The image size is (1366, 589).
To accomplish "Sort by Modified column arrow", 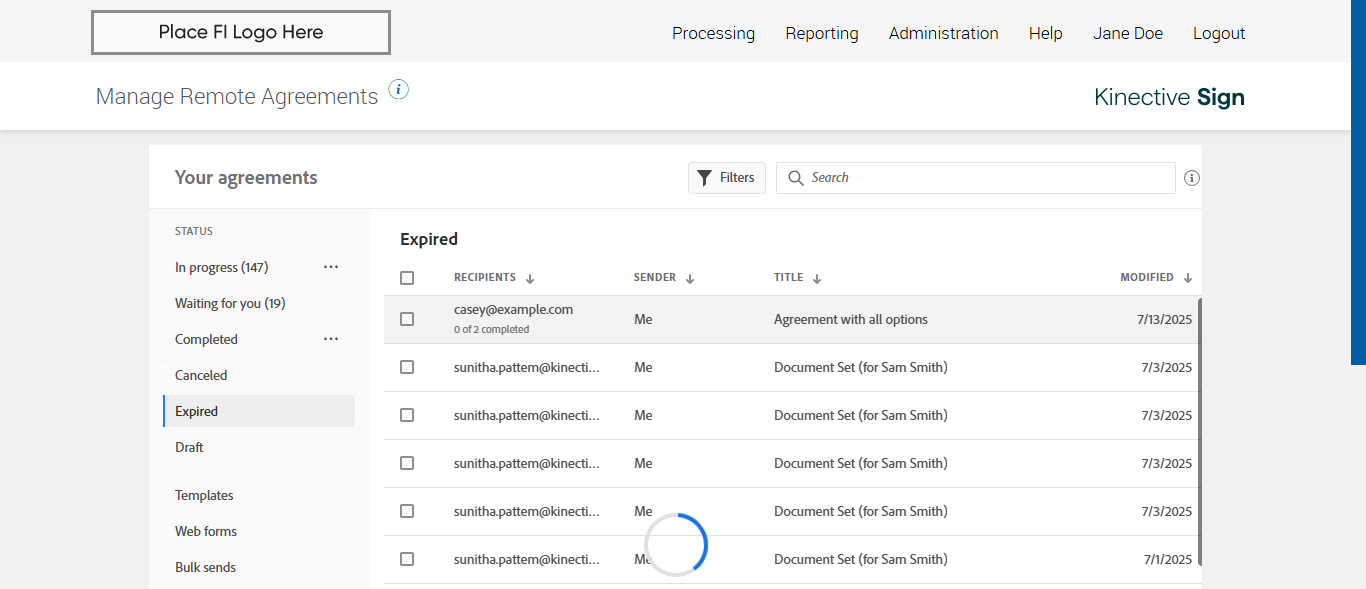I will point(1188,279).
